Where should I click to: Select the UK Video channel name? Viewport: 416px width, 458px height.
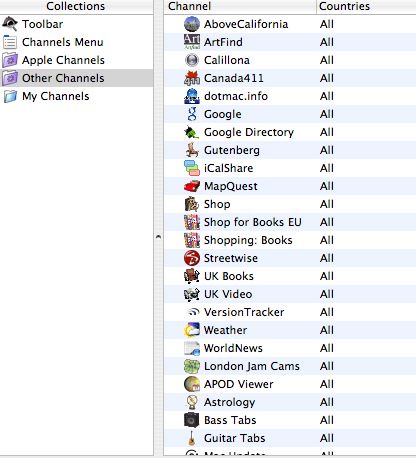(228, 294)
